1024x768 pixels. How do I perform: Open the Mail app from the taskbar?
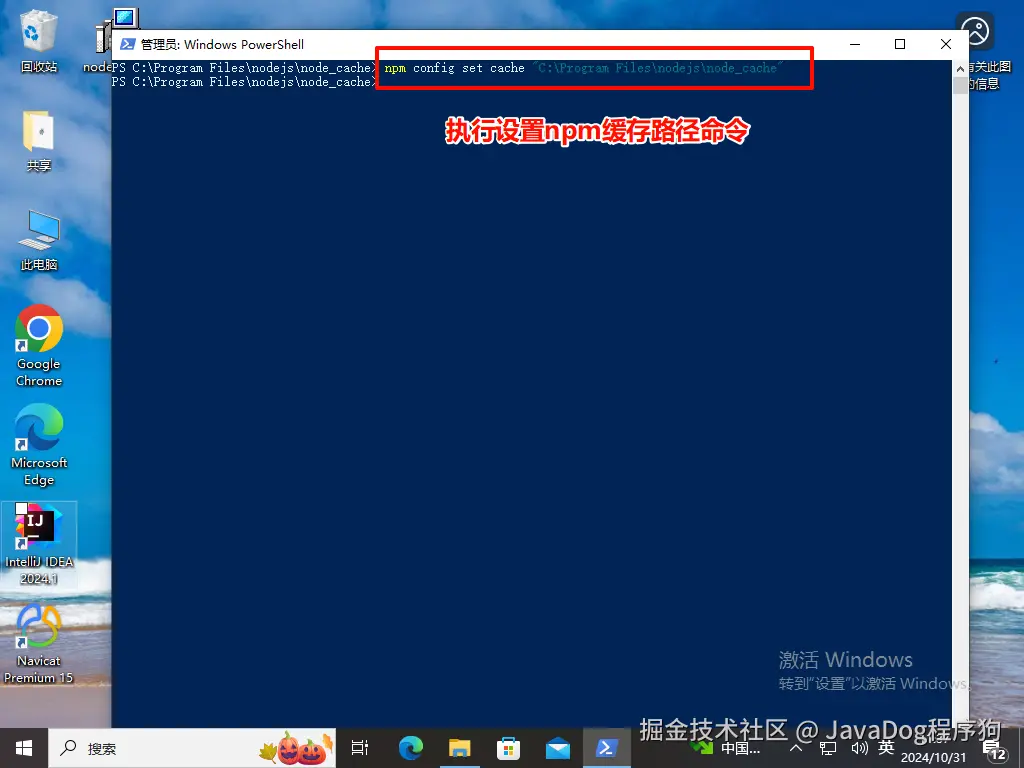point(558,748)
